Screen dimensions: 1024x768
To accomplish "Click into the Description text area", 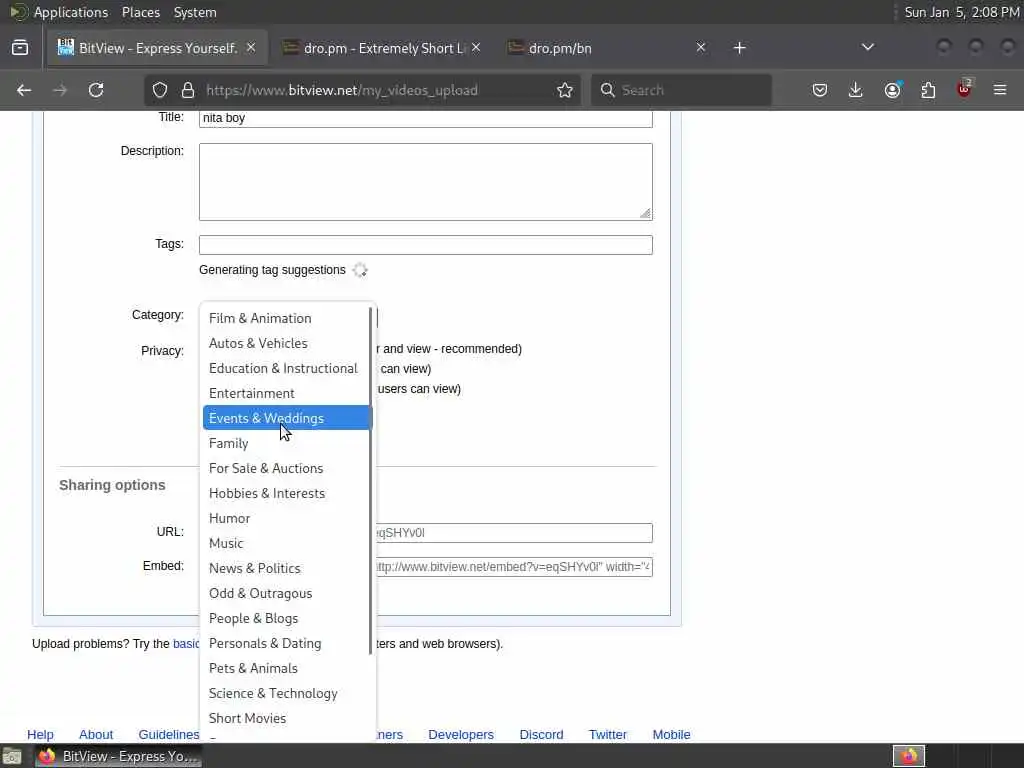I will tap(426, 182).
